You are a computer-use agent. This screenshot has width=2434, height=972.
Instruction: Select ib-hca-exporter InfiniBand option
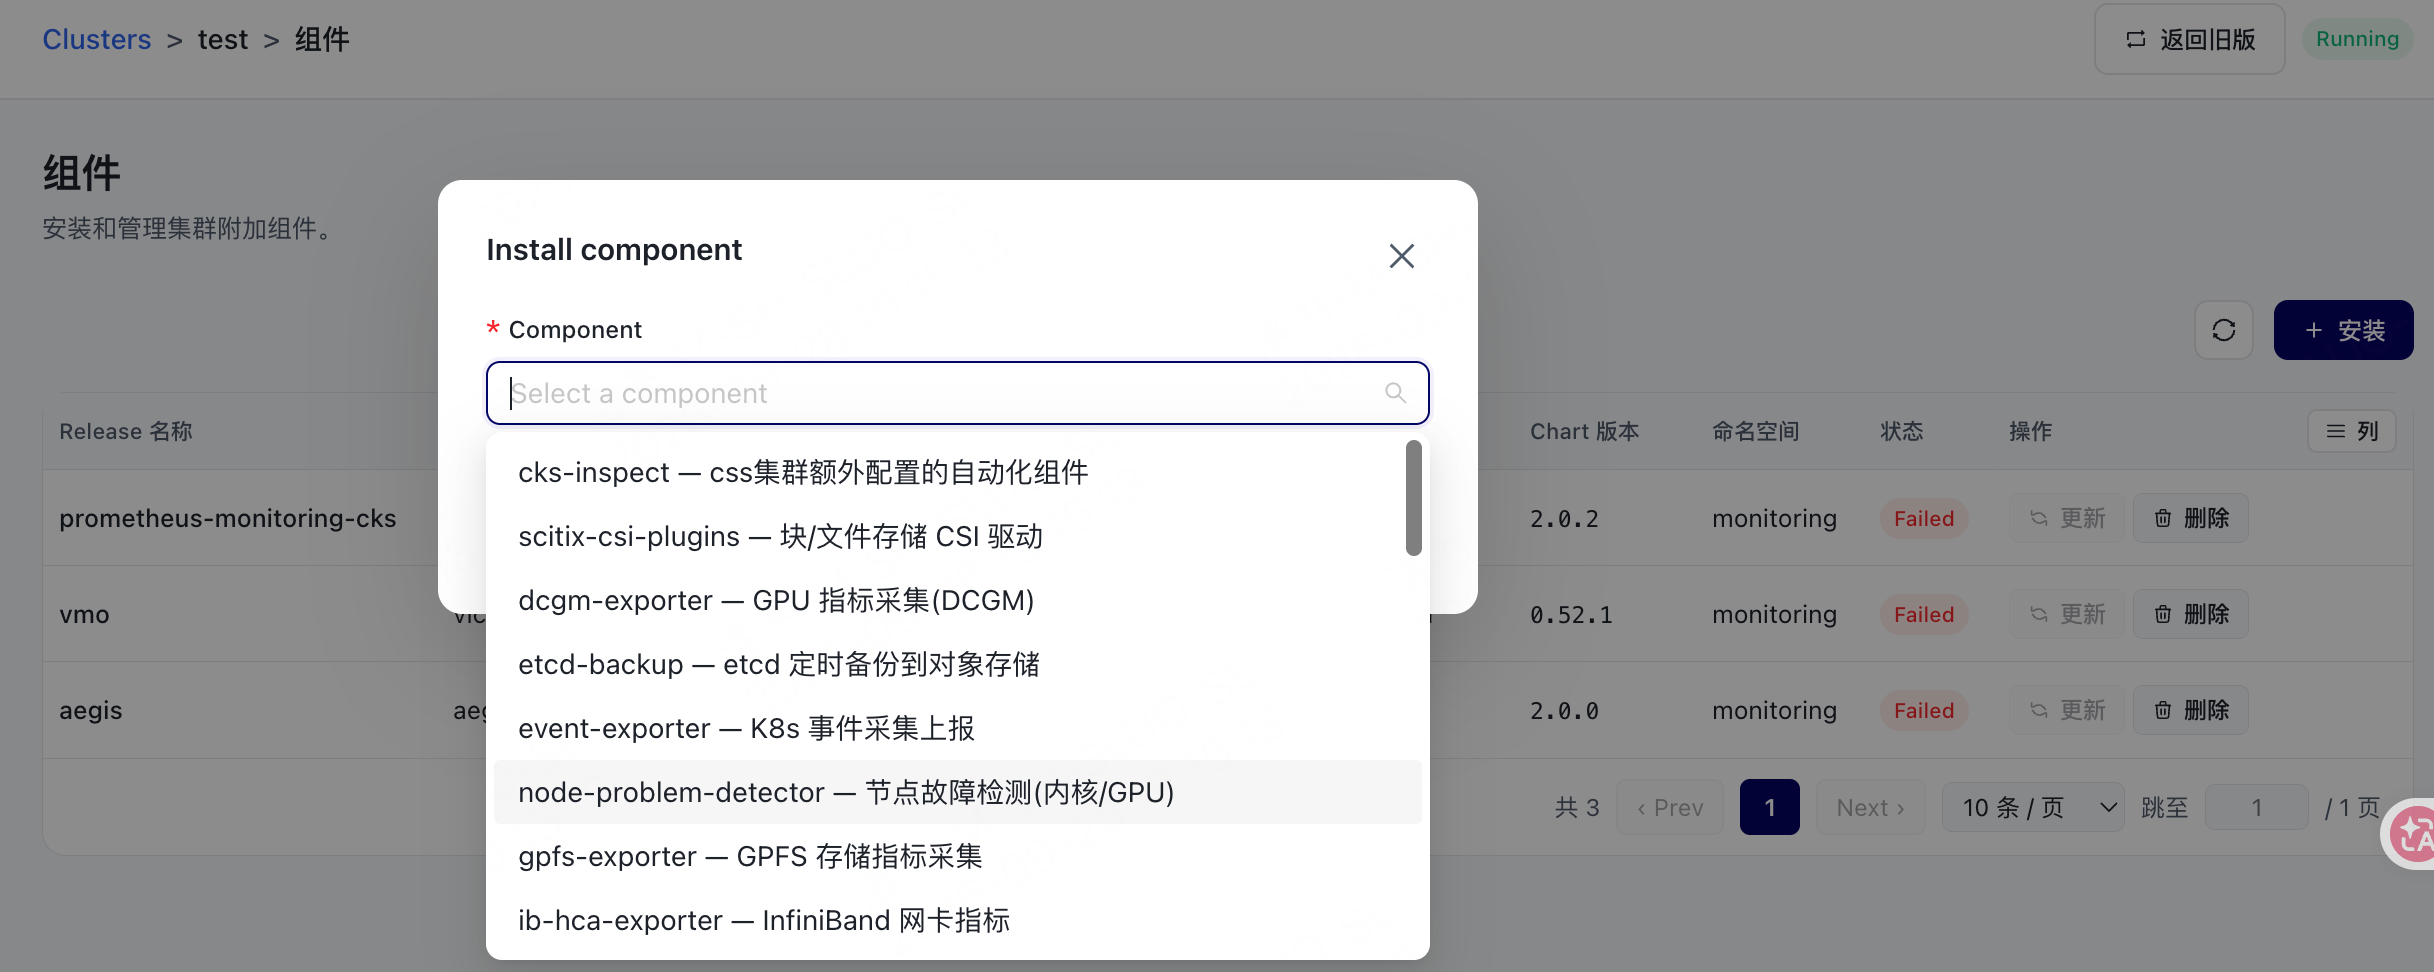(x=957, y=920)
